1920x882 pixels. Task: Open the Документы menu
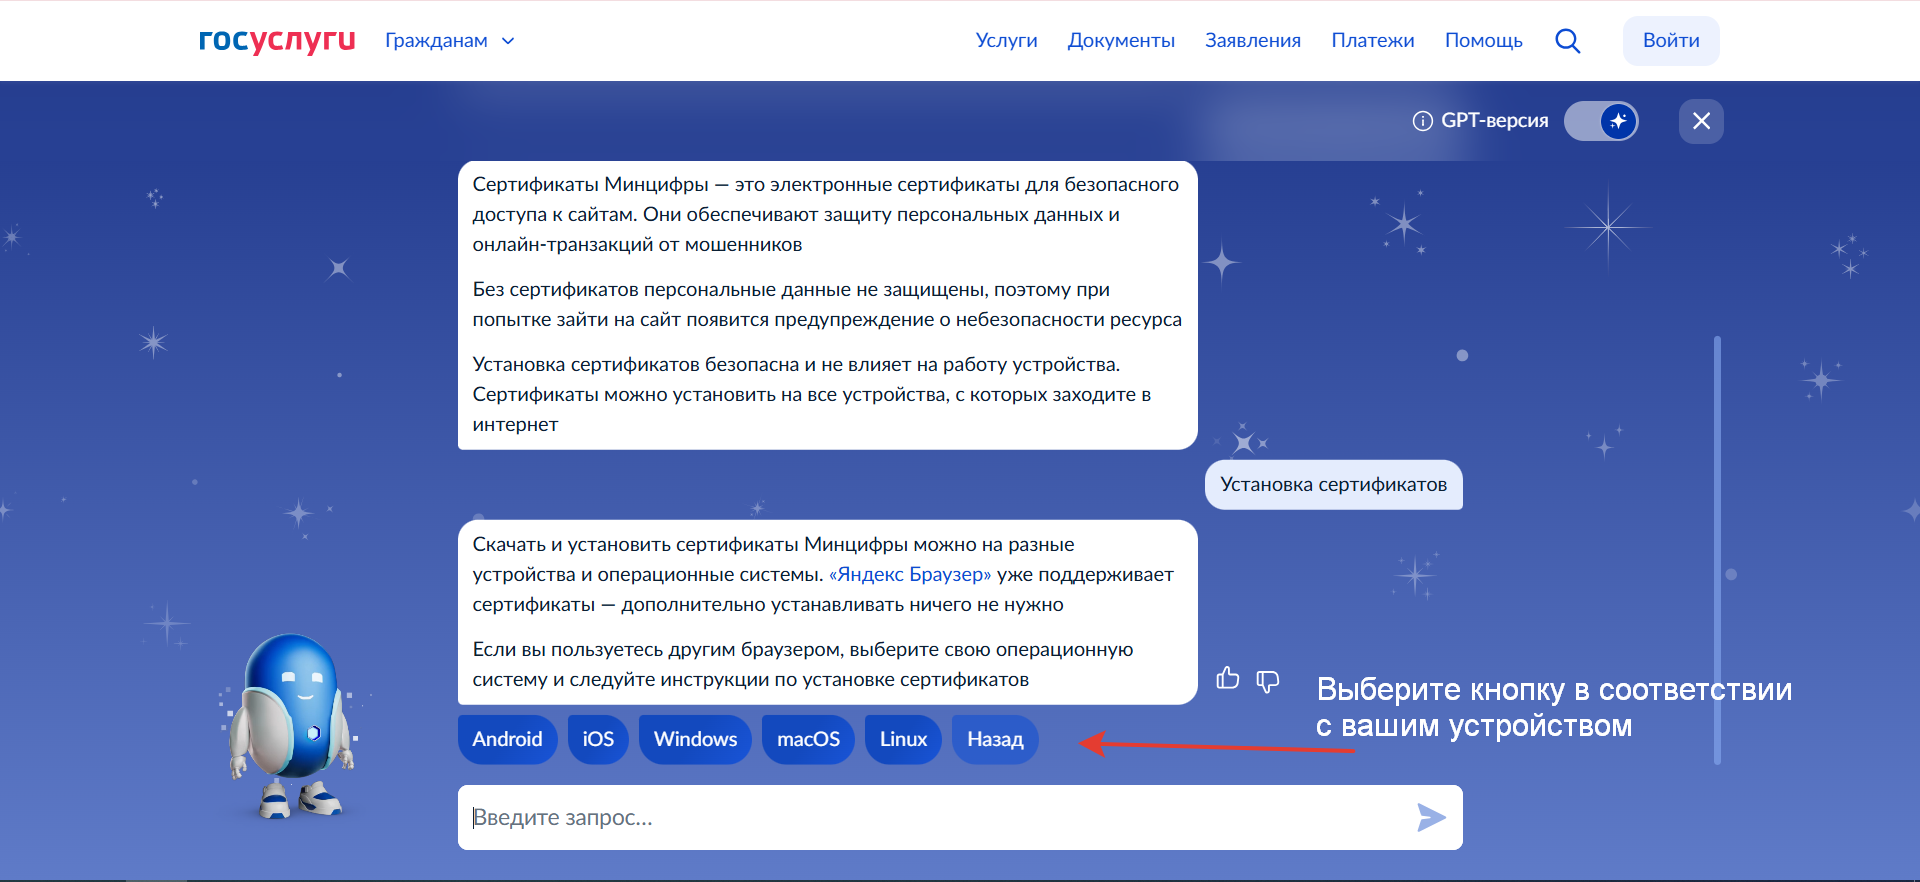1120,41
